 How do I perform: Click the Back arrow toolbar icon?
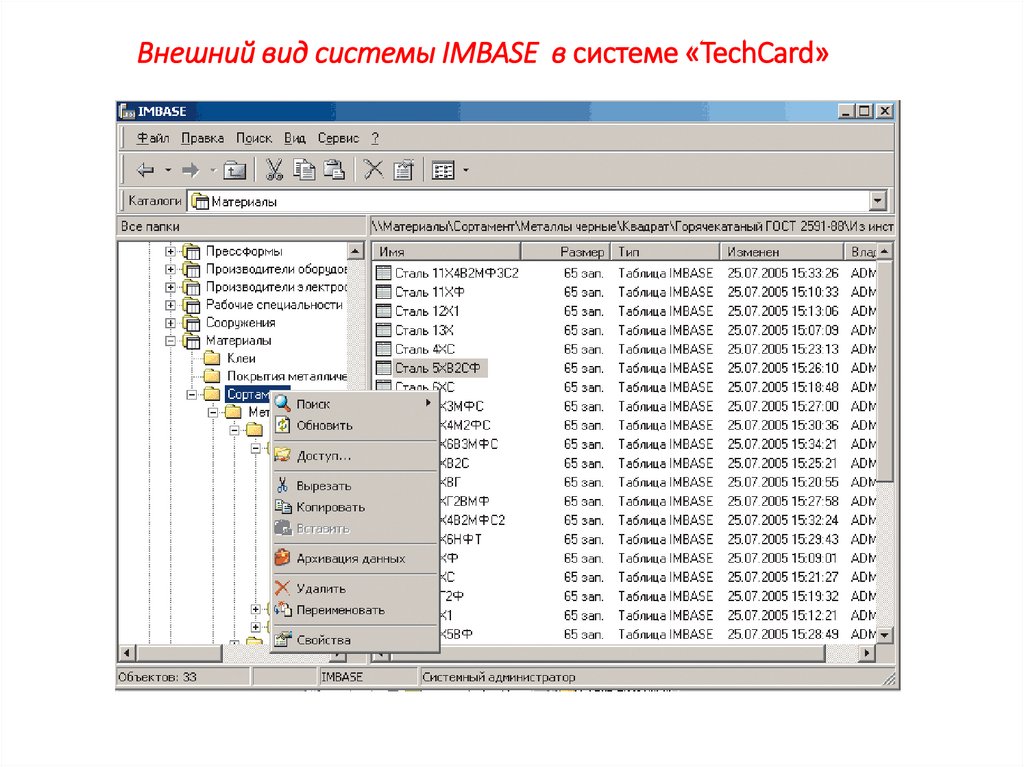(x=145, y=171)
